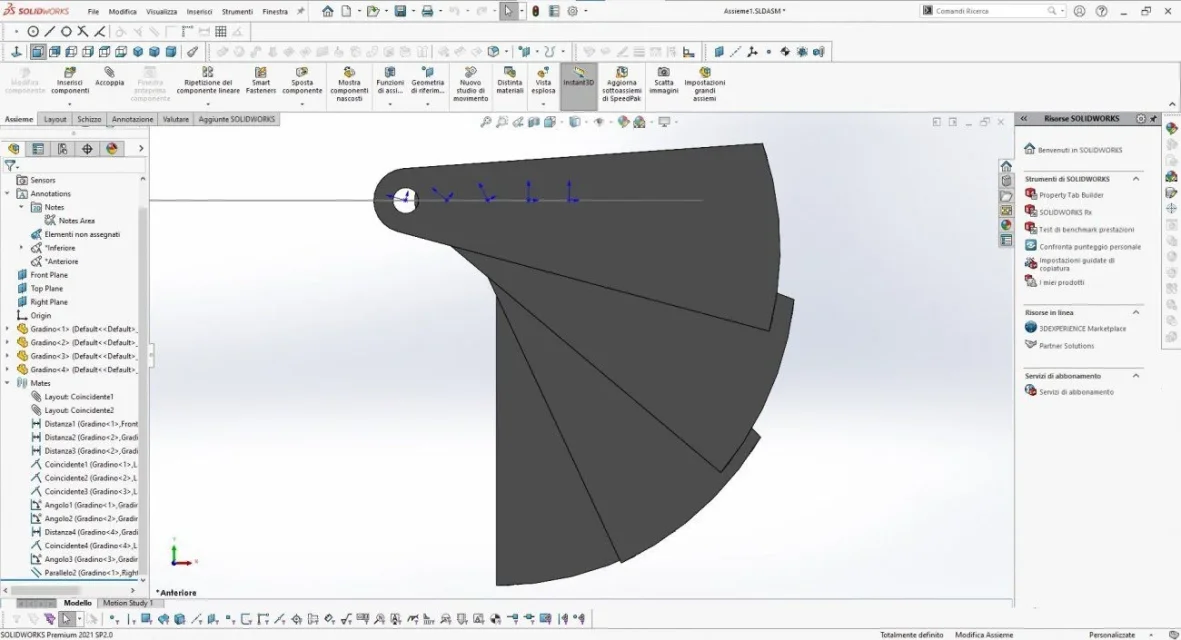Image resolution: width=1181 pixels, height=640 pixels.
Task: Pin the menu bar with the pushpin
Action: 301,11
